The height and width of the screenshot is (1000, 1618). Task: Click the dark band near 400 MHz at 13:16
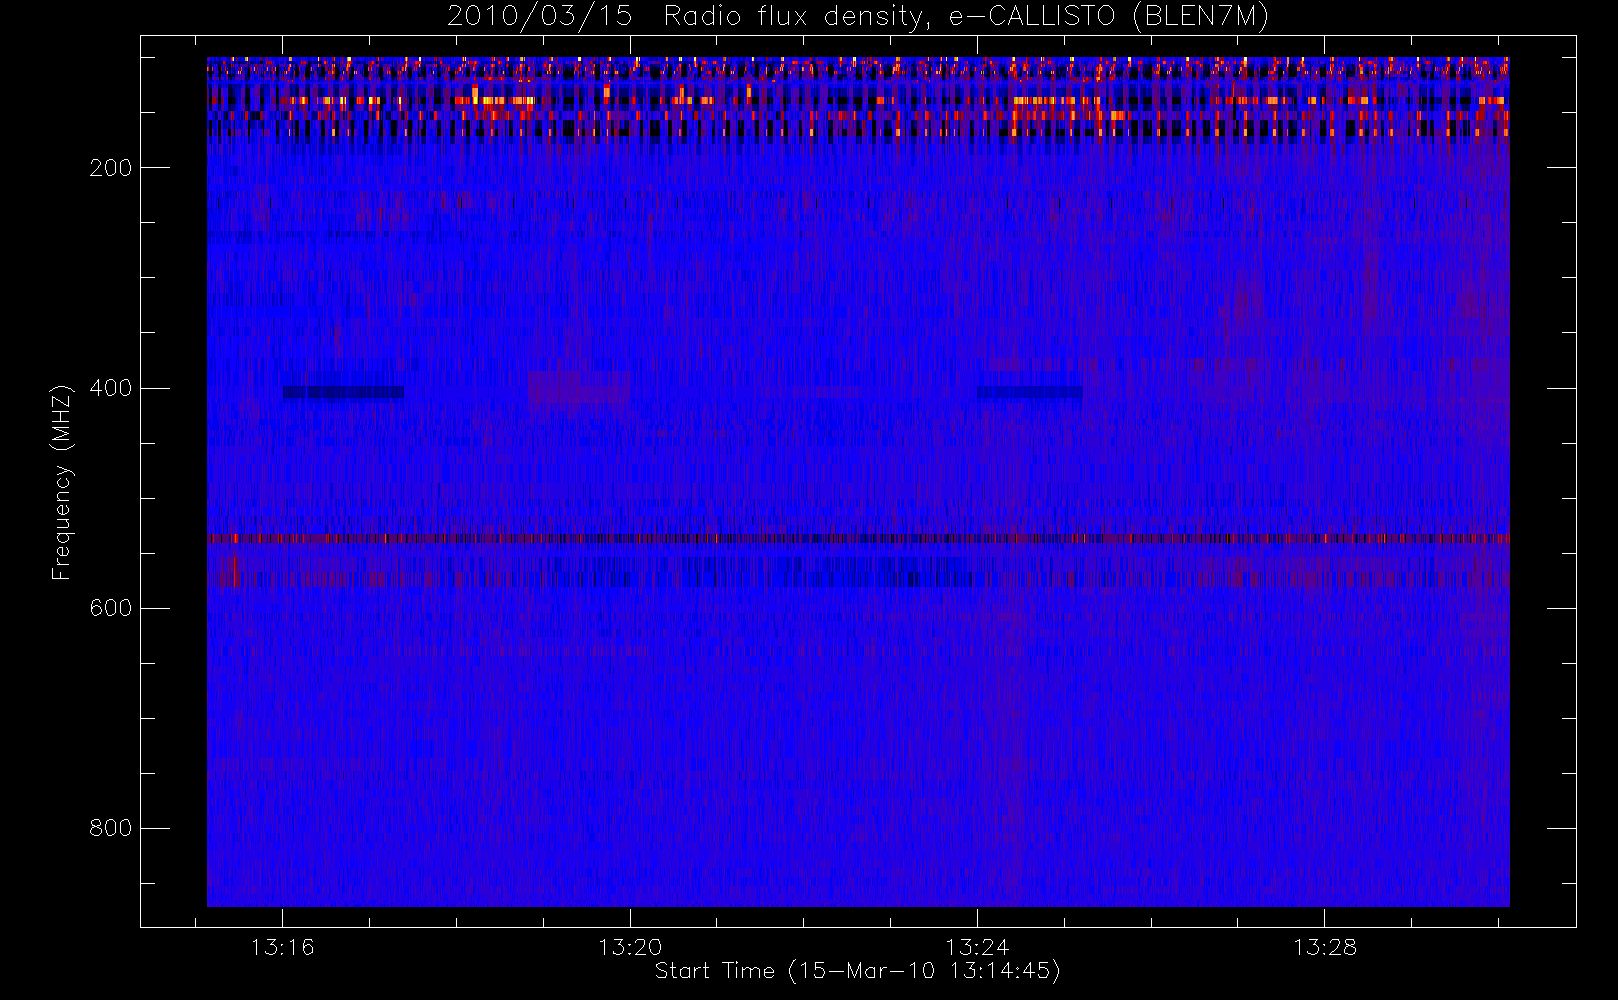(x=343, y=392)
